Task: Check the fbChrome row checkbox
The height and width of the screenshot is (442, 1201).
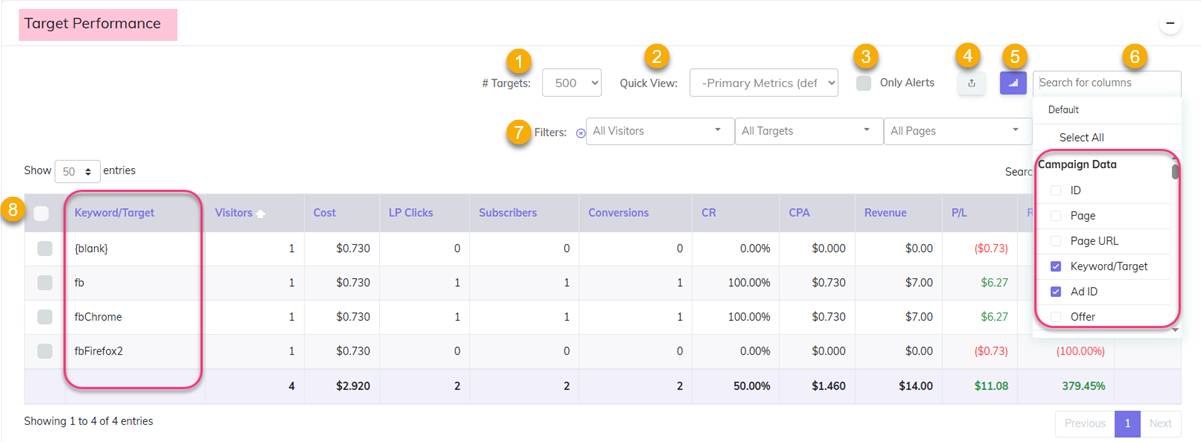Action: [45, 316]
